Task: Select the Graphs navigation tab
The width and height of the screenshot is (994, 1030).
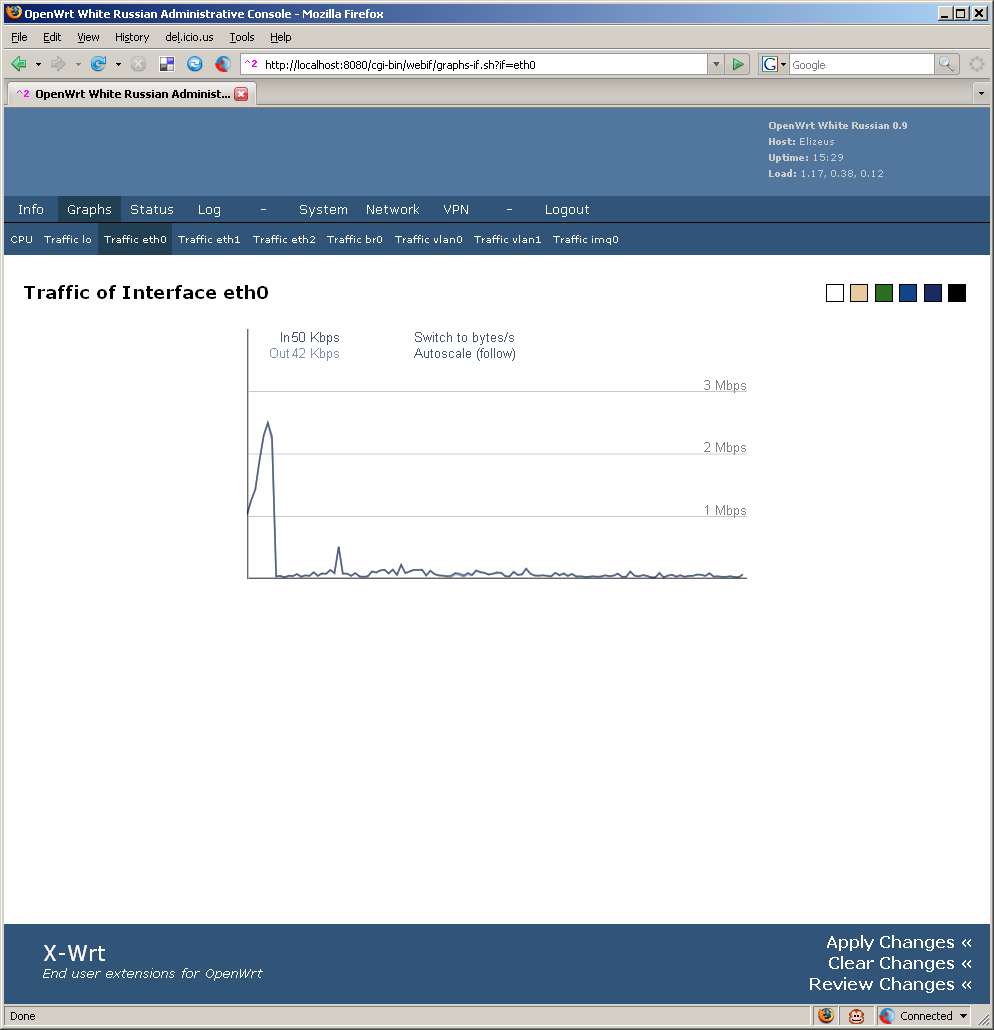Action: coord(89,210)
